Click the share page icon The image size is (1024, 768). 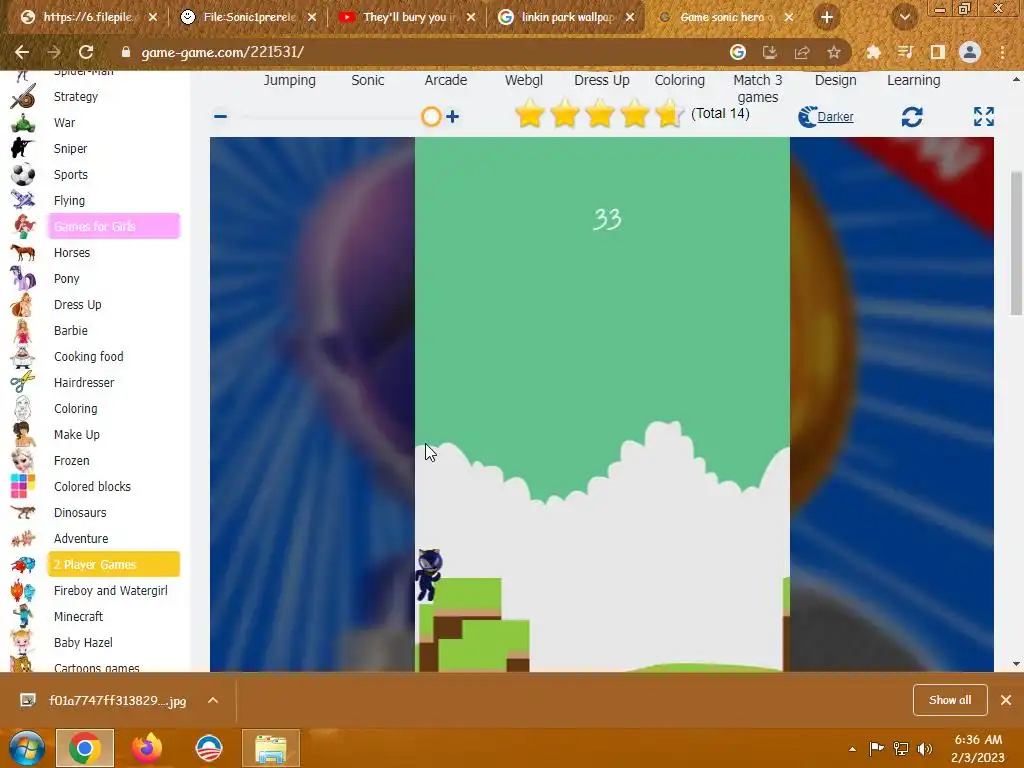click(802, 52)
